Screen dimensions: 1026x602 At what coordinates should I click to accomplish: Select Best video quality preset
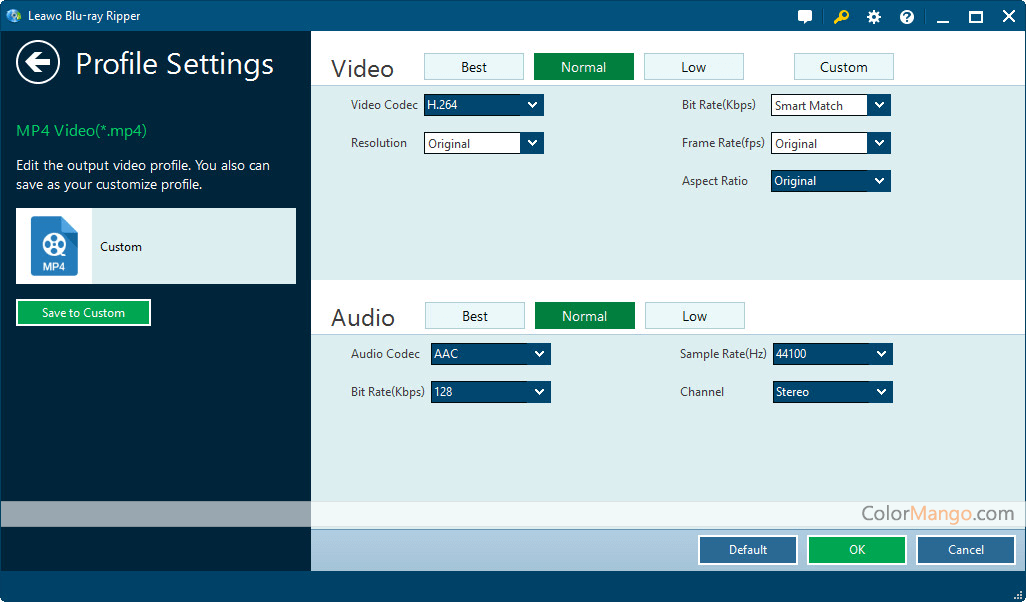pyautogui.click(x=474, y=67)
